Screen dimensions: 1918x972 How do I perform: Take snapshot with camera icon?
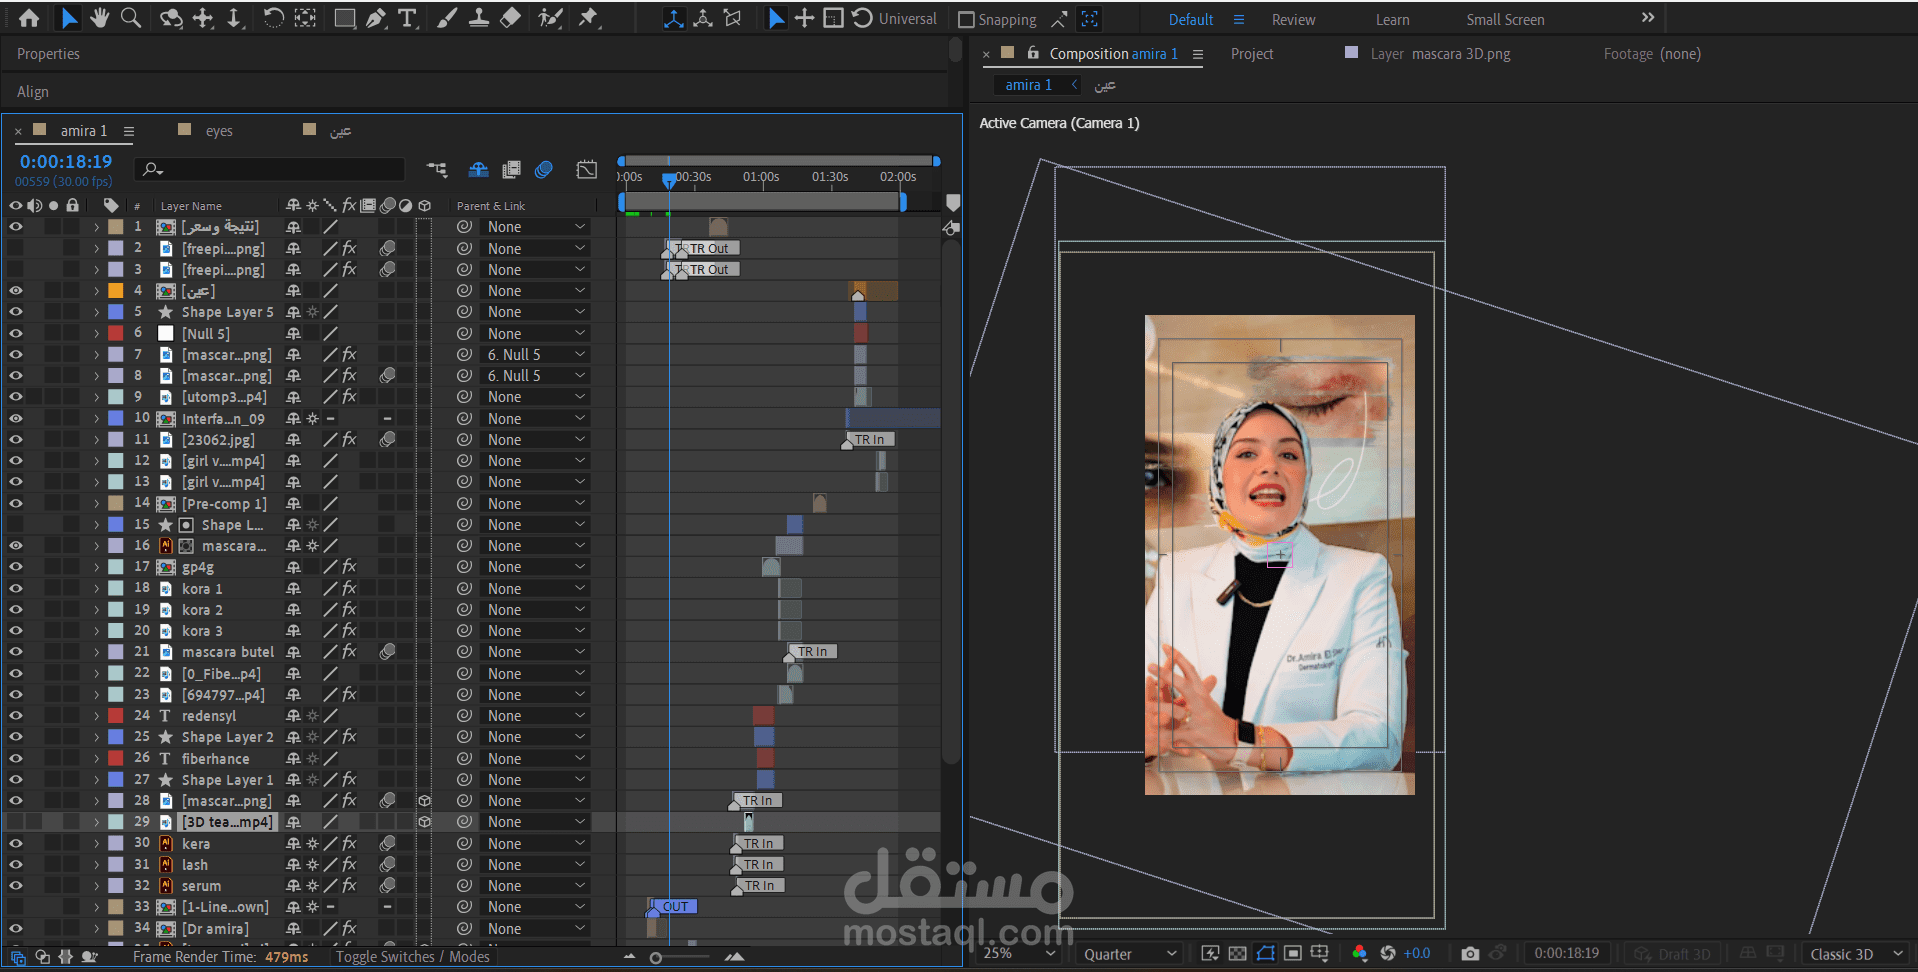(x=1469, y=953)
